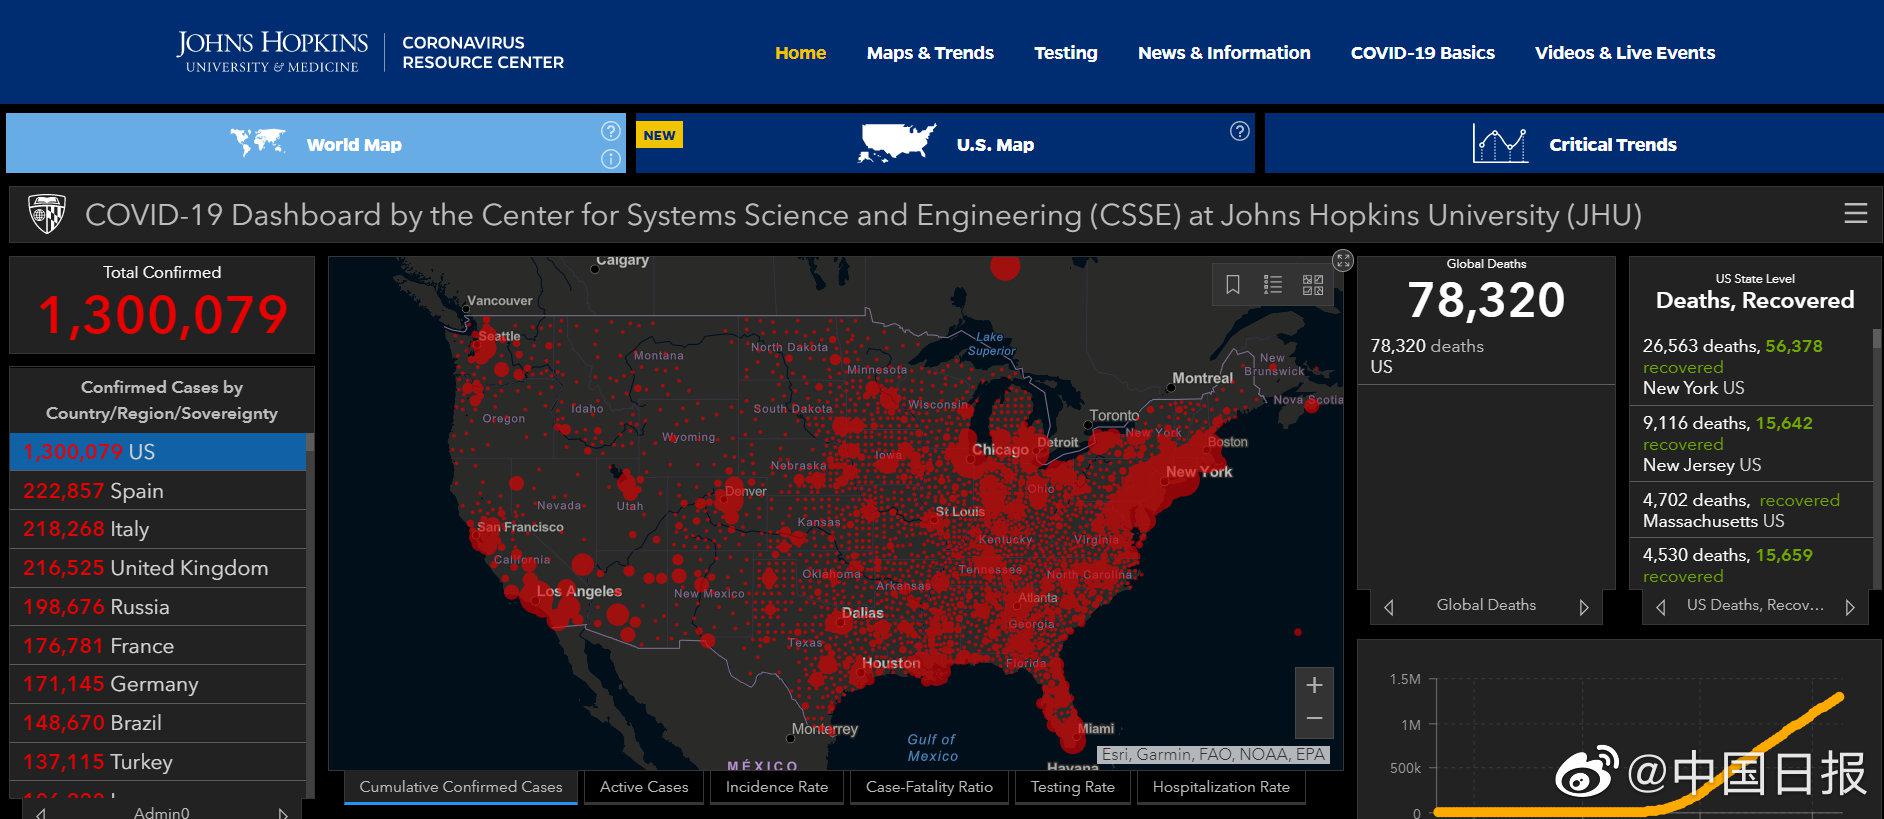
Task: Open Maps & Trends menu
Action: 930,53
